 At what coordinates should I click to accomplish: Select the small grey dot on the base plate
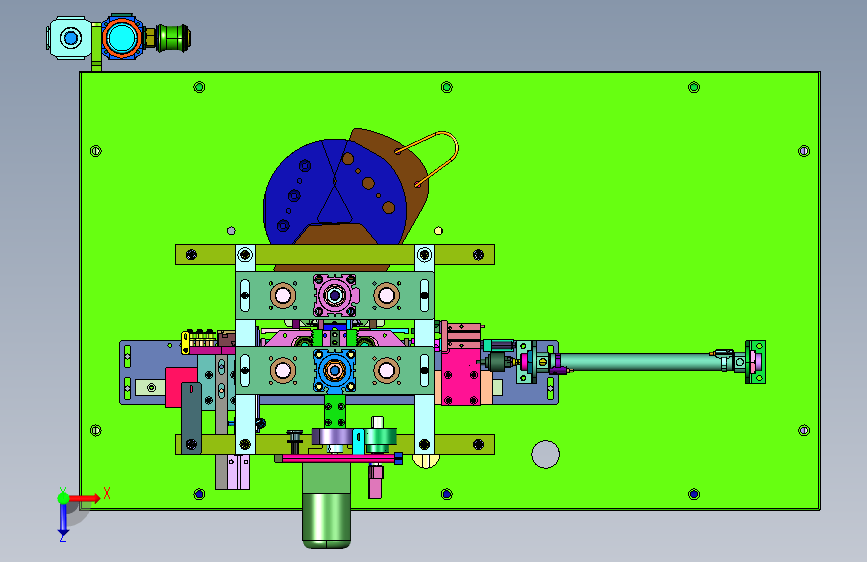point(232,231)
